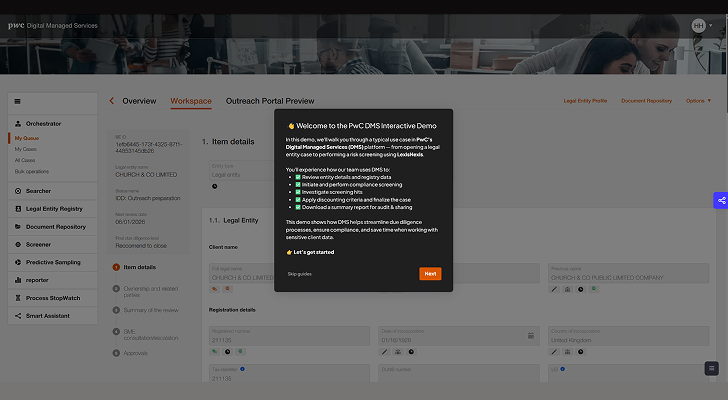Click the Tax identifier input field
The width and height of the screenshot is (728, 400).
click(289, 374)
